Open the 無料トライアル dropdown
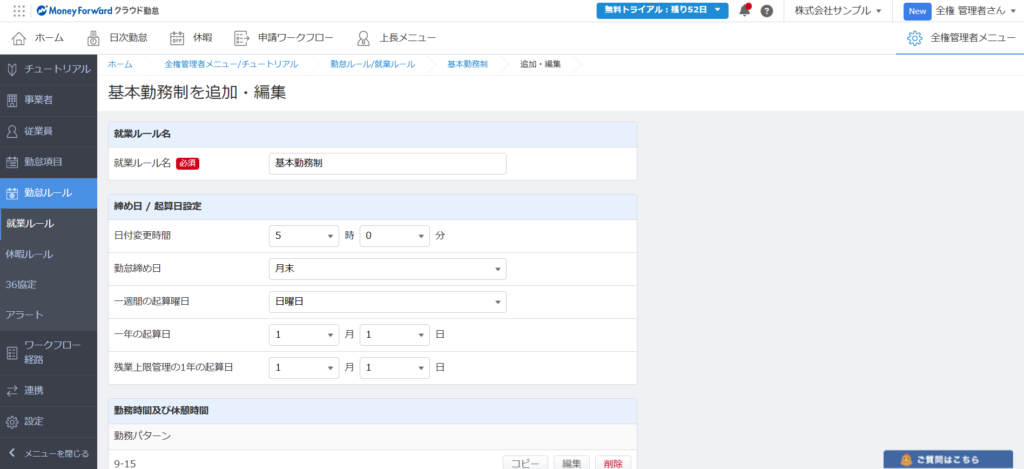This screenshot has width=1024, height=469. point(662,10)
